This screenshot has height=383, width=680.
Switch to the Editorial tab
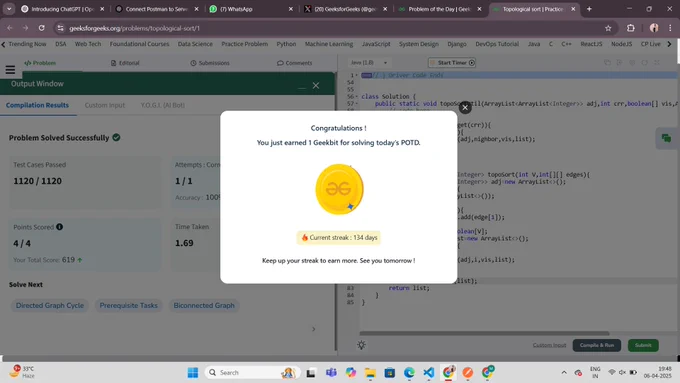(125, 63)
